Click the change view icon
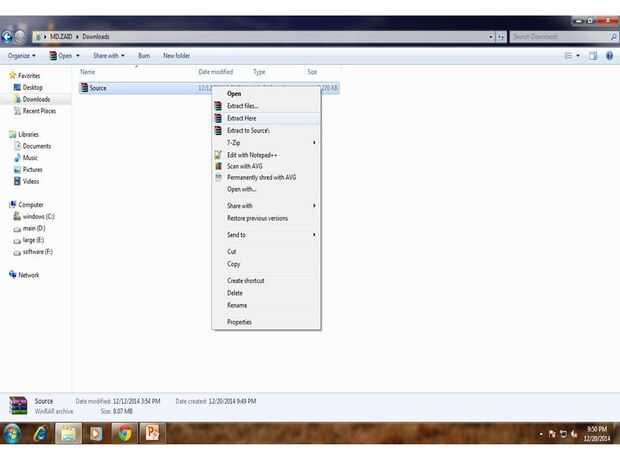The height and width of the screenshot is (465, 620). pos(568,56)
